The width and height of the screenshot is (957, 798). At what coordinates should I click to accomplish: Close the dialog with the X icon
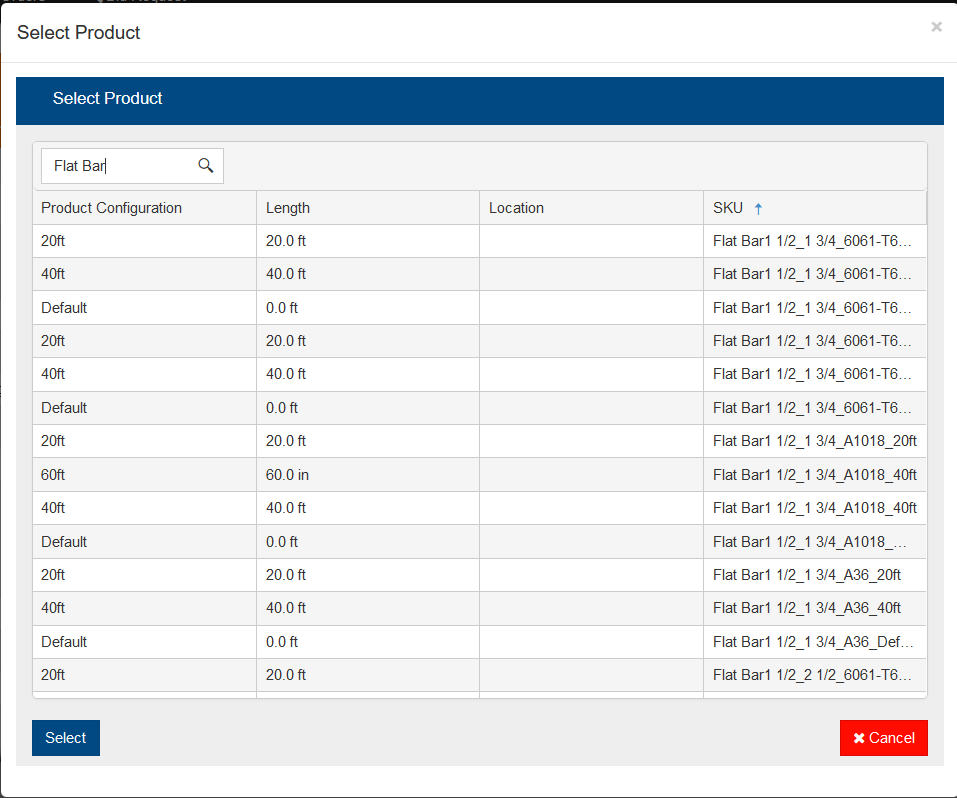(936, 27)
